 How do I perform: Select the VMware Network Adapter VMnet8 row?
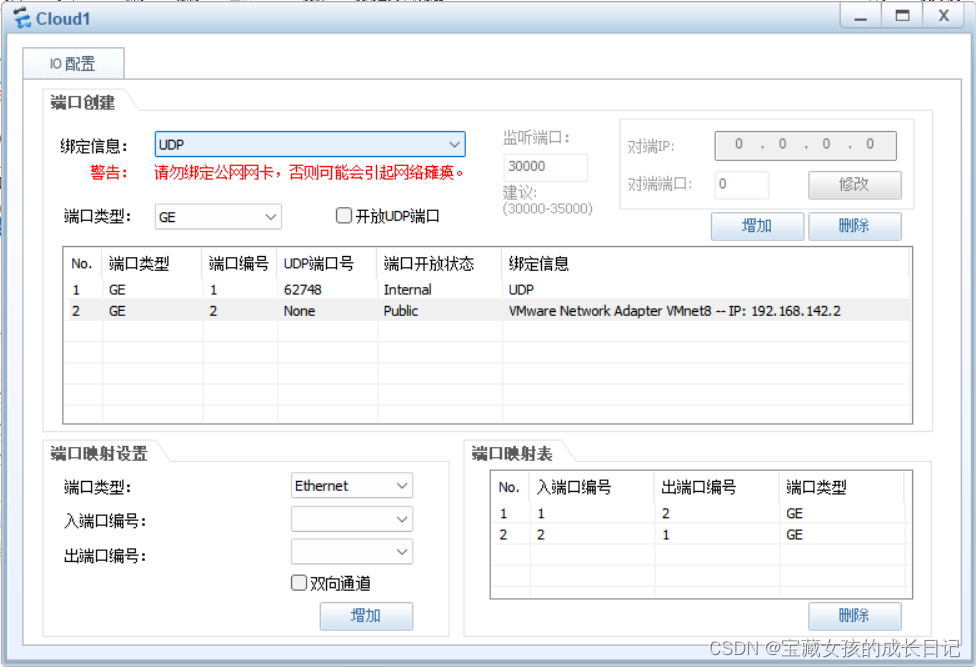pos(488,311)
